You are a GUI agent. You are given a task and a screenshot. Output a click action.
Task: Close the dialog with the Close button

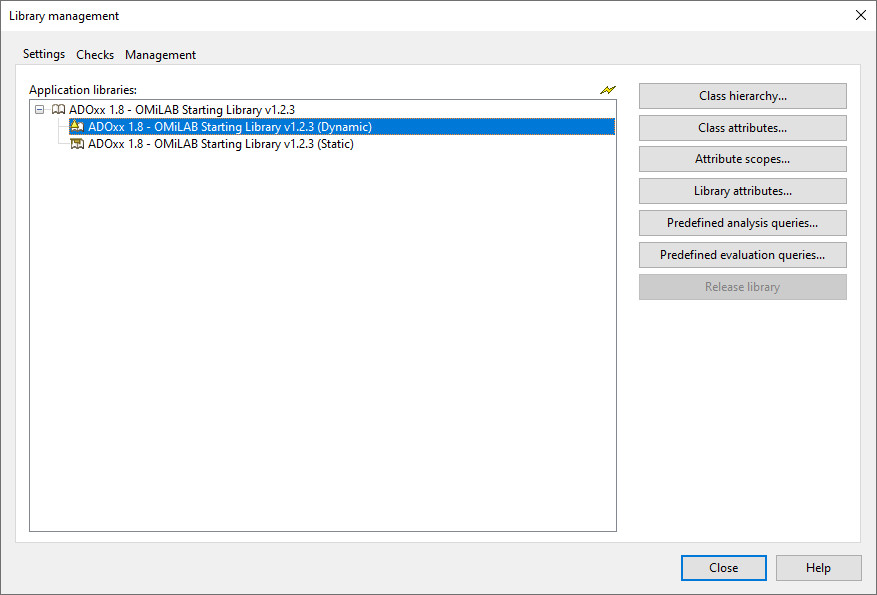point(724,568)
